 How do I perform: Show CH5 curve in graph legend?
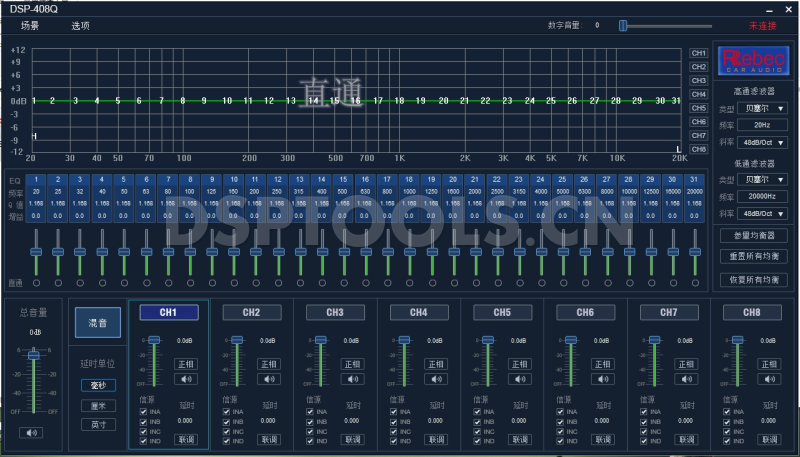698,108
